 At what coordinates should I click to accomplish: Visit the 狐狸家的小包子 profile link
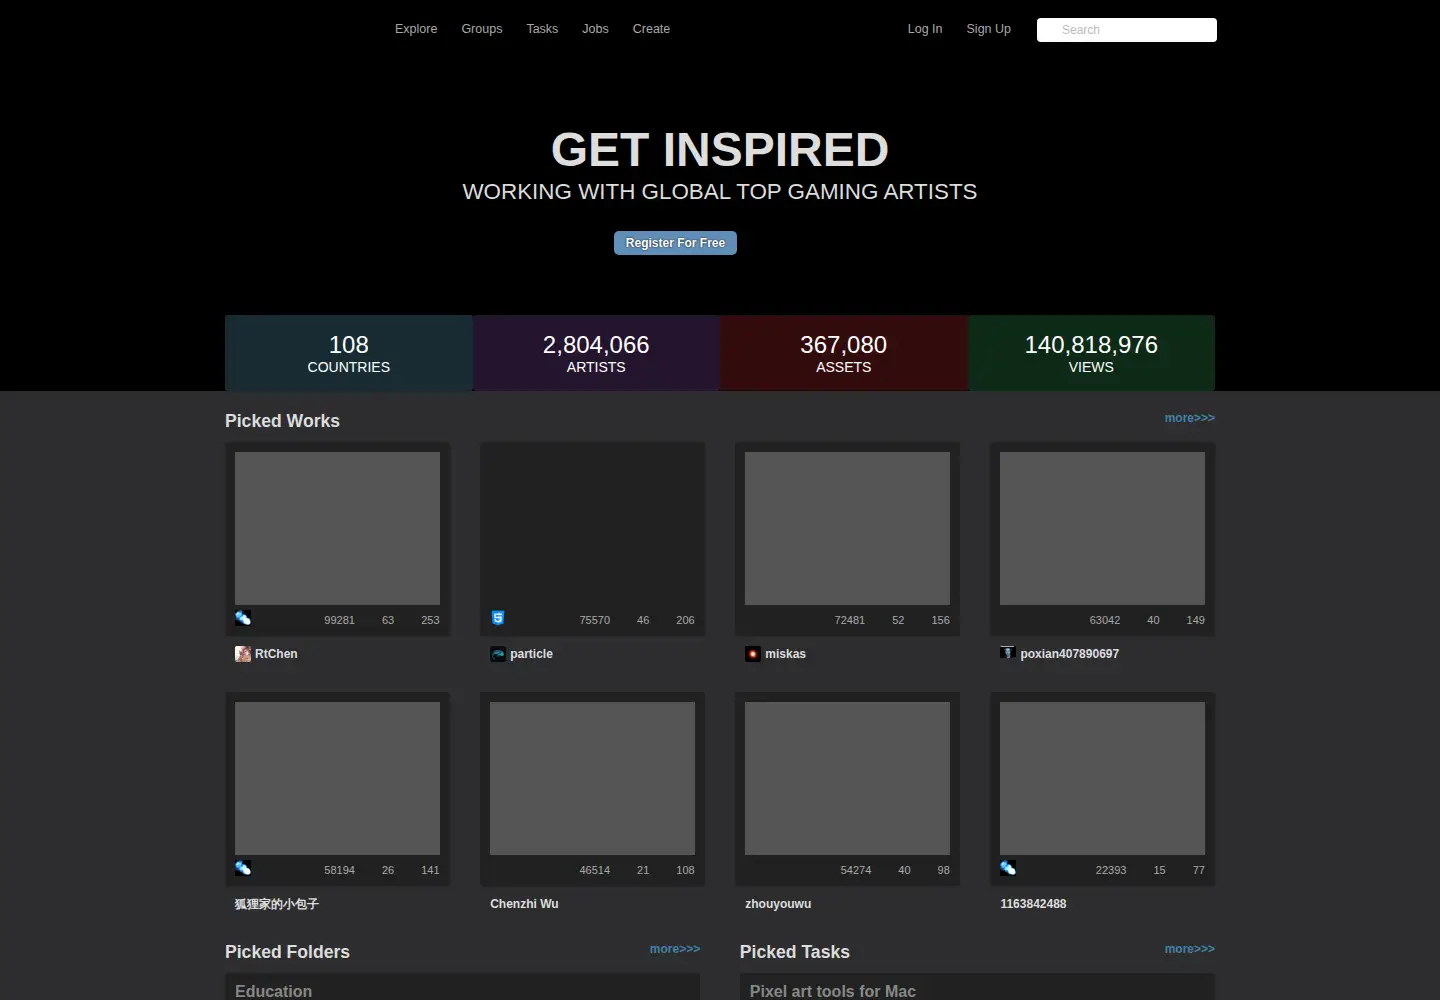click(277, 904)
